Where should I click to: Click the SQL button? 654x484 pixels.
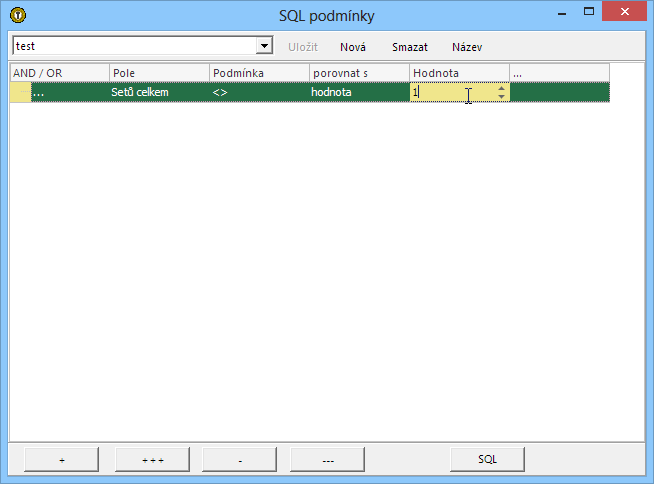(487, 459)
